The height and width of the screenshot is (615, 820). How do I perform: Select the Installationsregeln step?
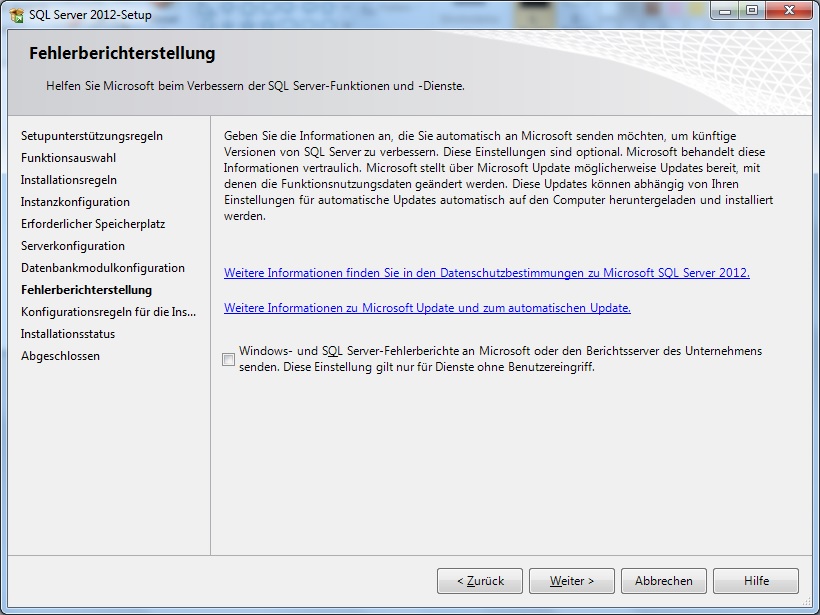point(69,180)
